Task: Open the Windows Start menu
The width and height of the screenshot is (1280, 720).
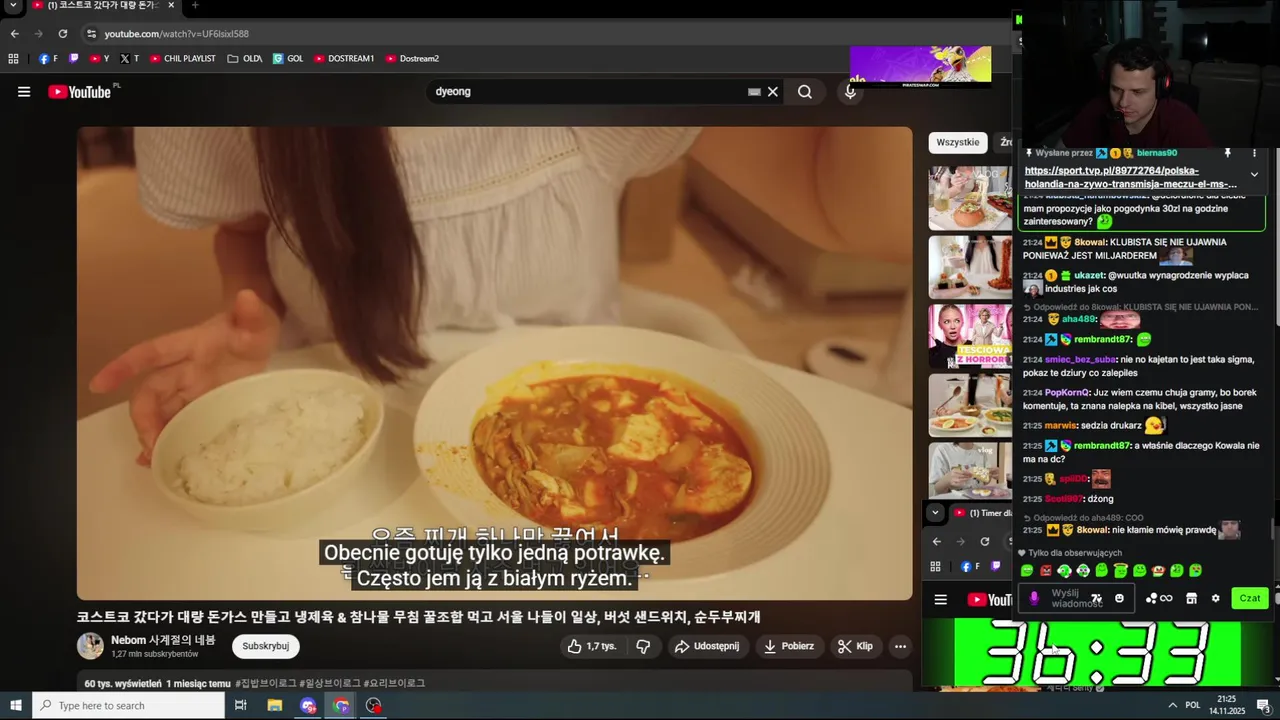Action: [16, 705]
